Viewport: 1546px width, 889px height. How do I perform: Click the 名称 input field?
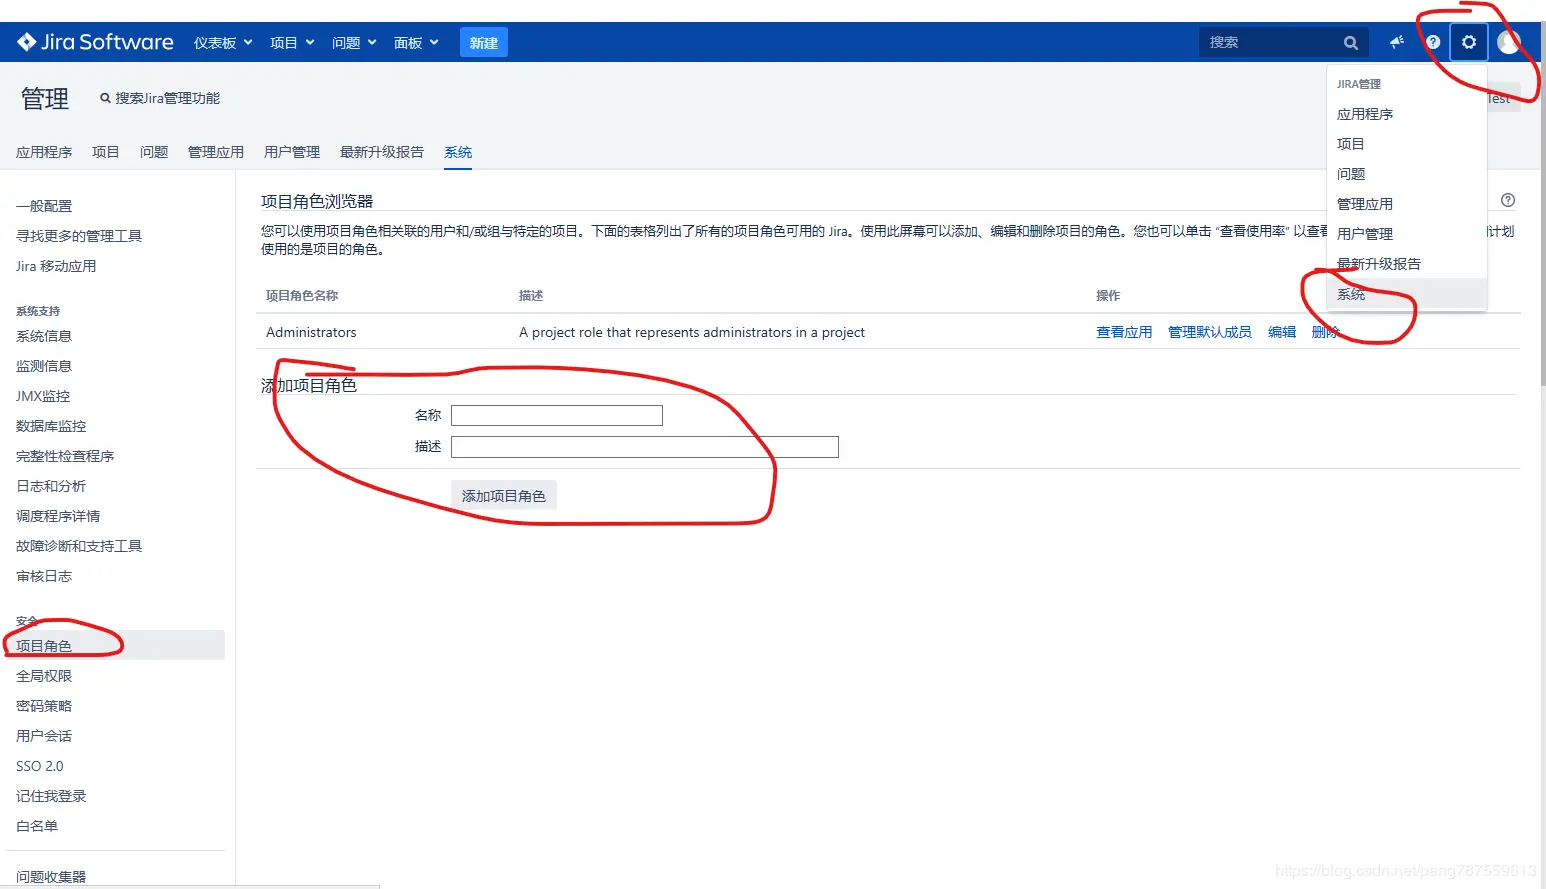tap(556, 414)
